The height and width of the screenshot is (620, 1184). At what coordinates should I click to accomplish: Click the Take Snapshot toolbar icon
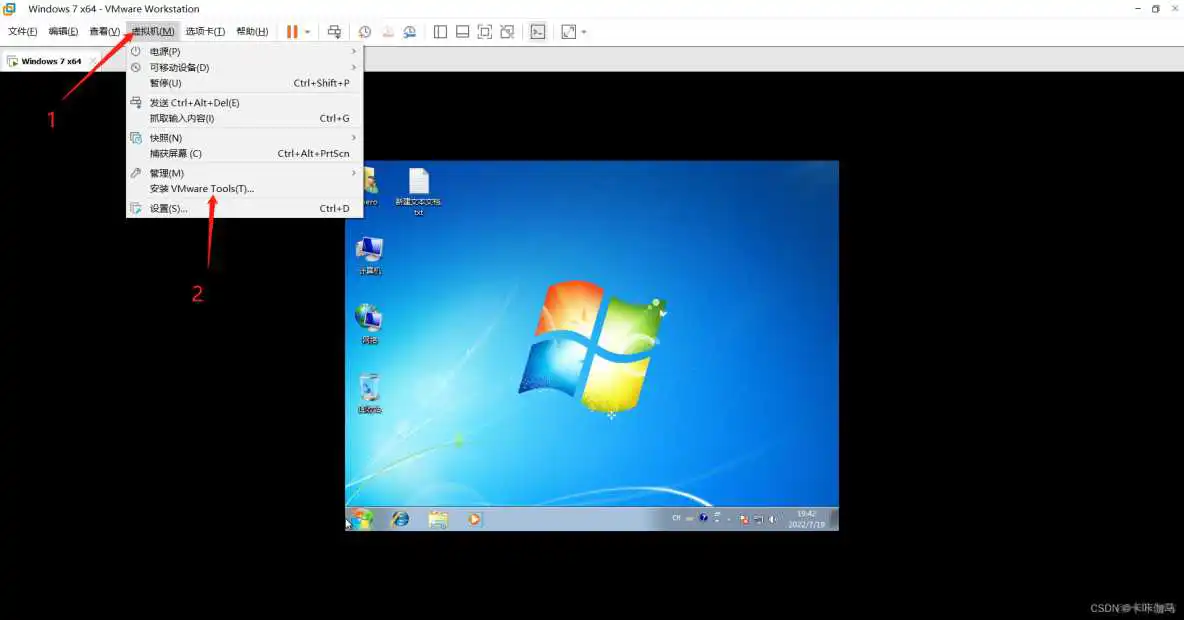[364, 31]
